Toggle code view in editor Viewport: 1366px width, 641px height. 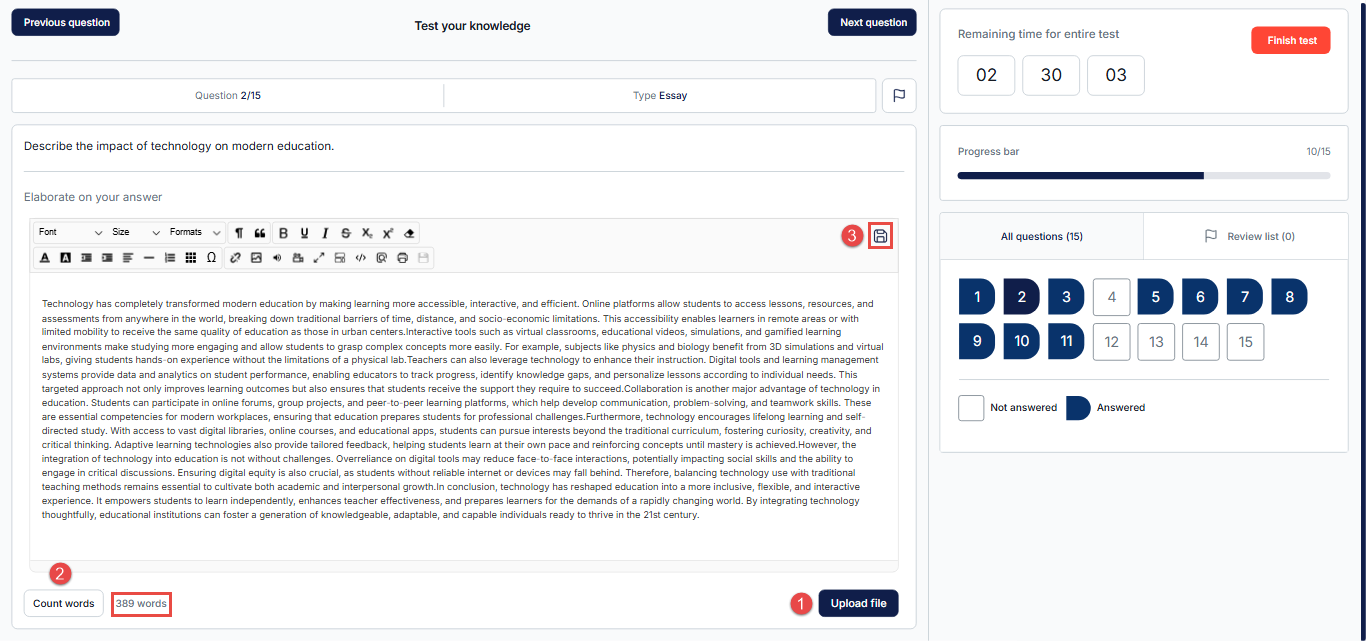(361, 257)
